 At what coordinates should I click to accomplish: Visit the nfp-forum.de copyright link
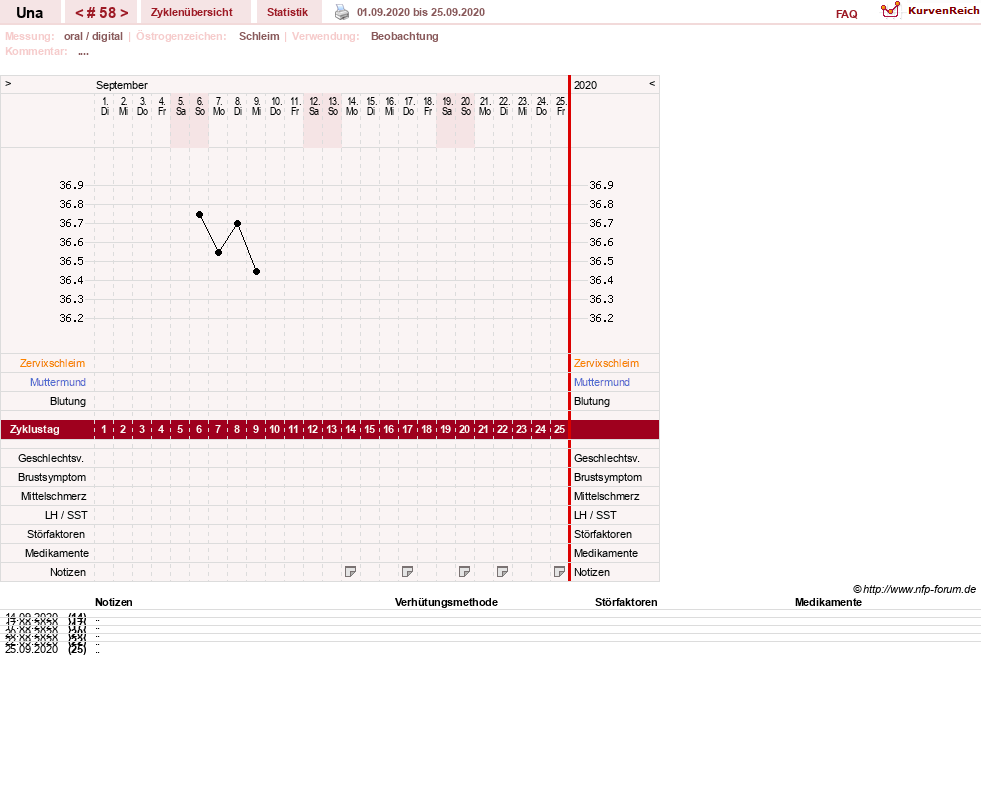[915, 589]
